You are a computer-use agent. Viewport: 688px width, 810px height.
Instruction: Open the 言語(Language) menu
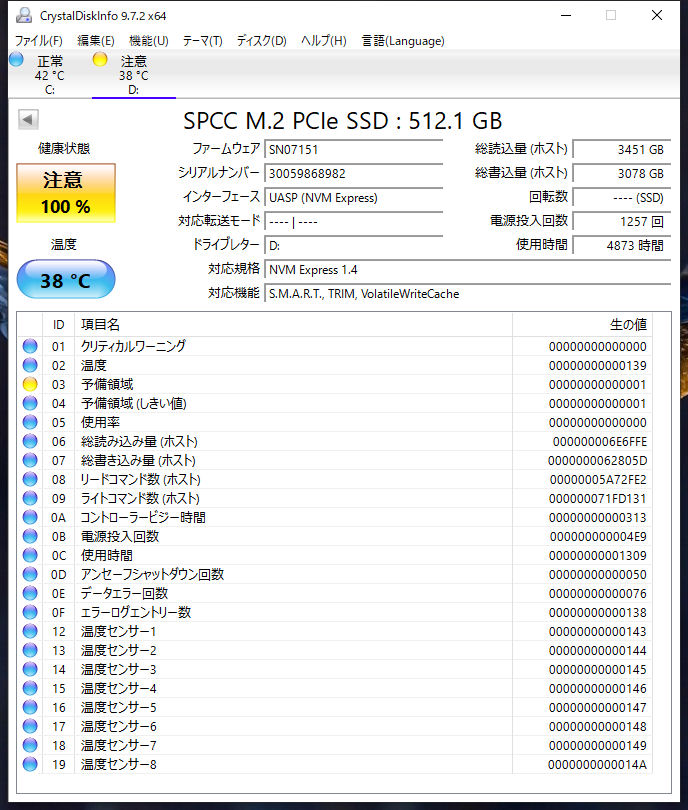(403, 41)
